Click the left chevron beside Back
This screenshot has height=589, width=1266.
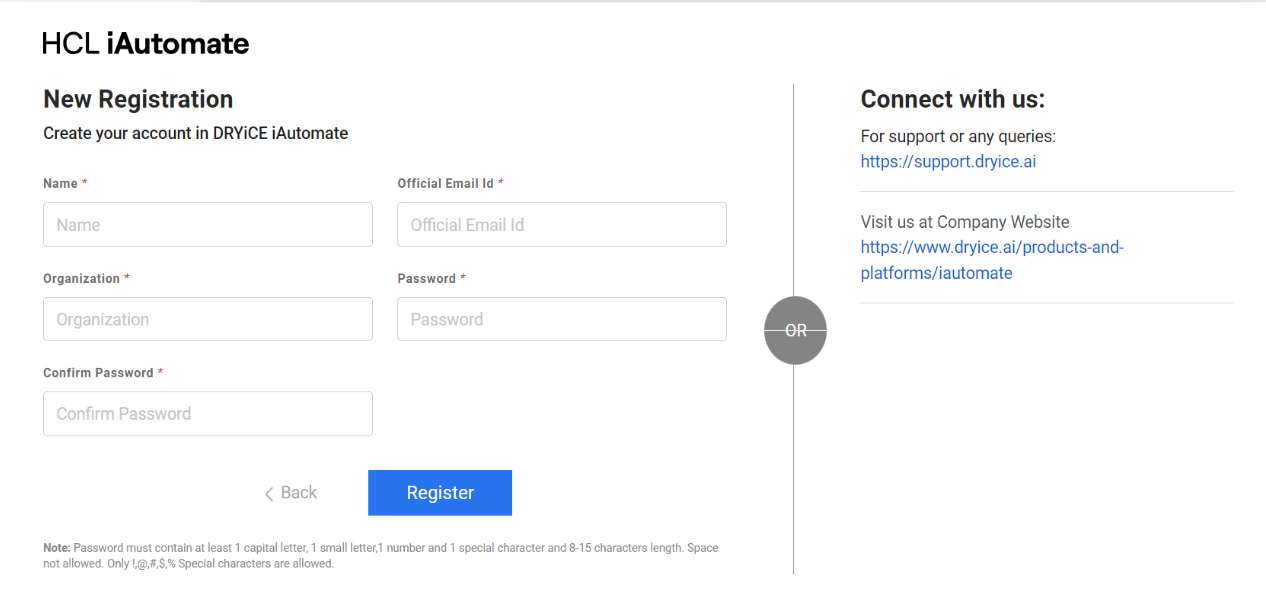(x=269, y=494)
